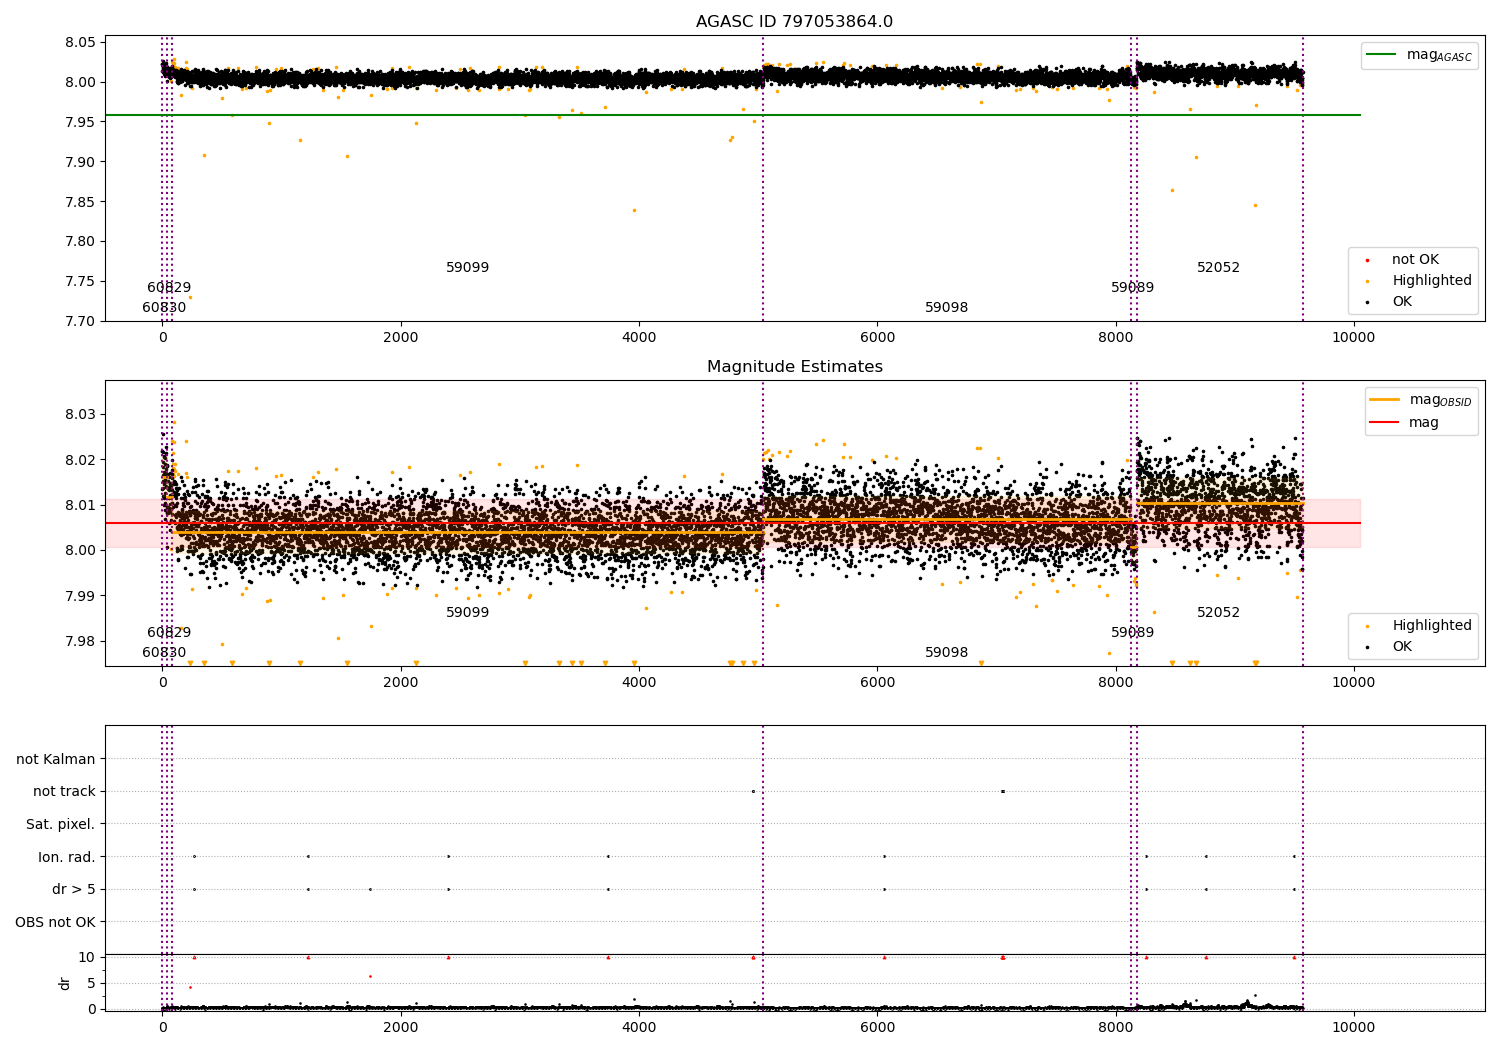Click the "52052" label in the top plot
This screenshot has height=1050, width=1500.
point(1218,268)
